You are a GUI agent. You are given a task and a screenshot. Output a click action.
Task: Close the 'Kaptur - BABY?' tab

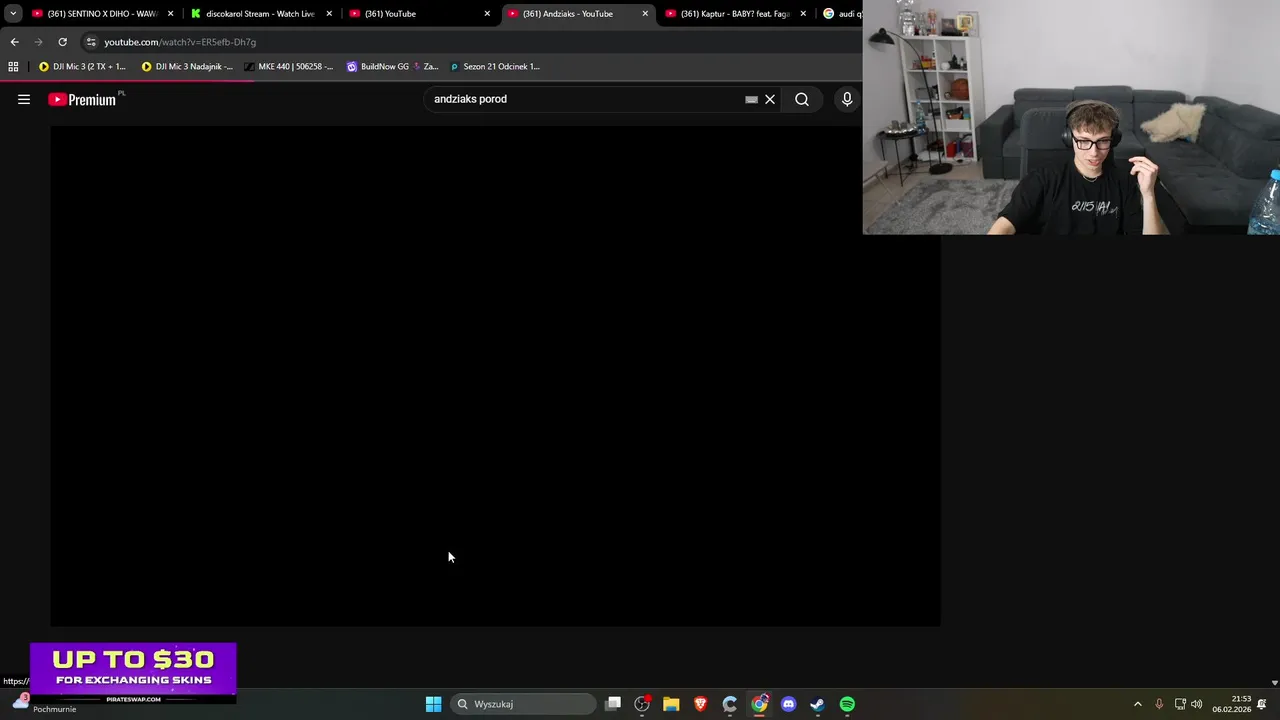coord(803,14)
